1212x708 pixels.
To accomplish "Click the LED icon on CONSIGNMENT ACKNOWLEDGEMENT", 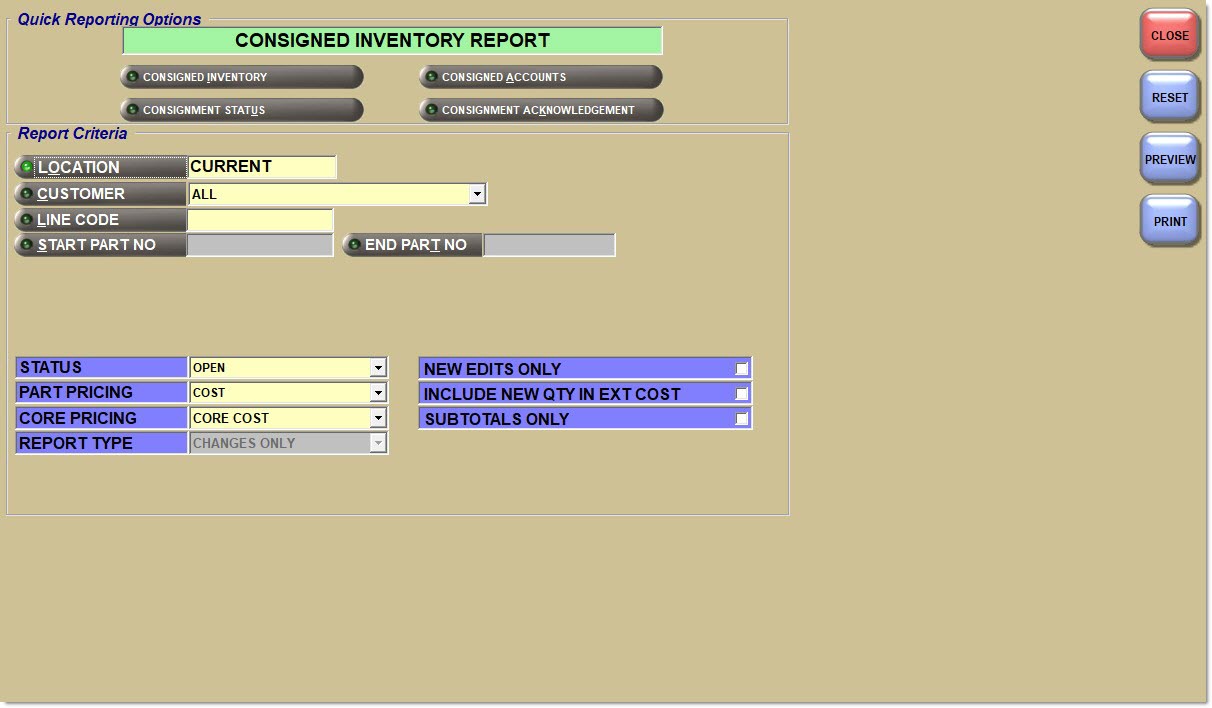I will [x=430, y=110].
